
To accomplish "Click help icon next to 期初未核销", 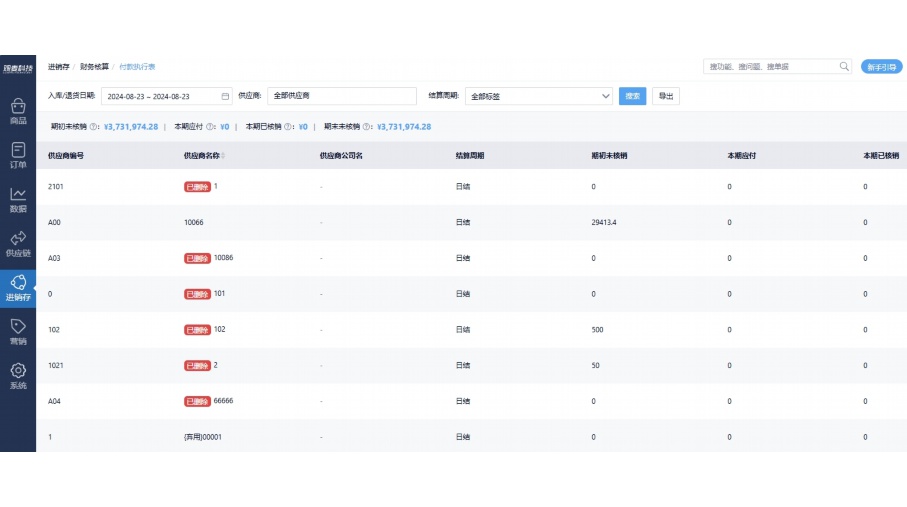I will click(94, 127).
